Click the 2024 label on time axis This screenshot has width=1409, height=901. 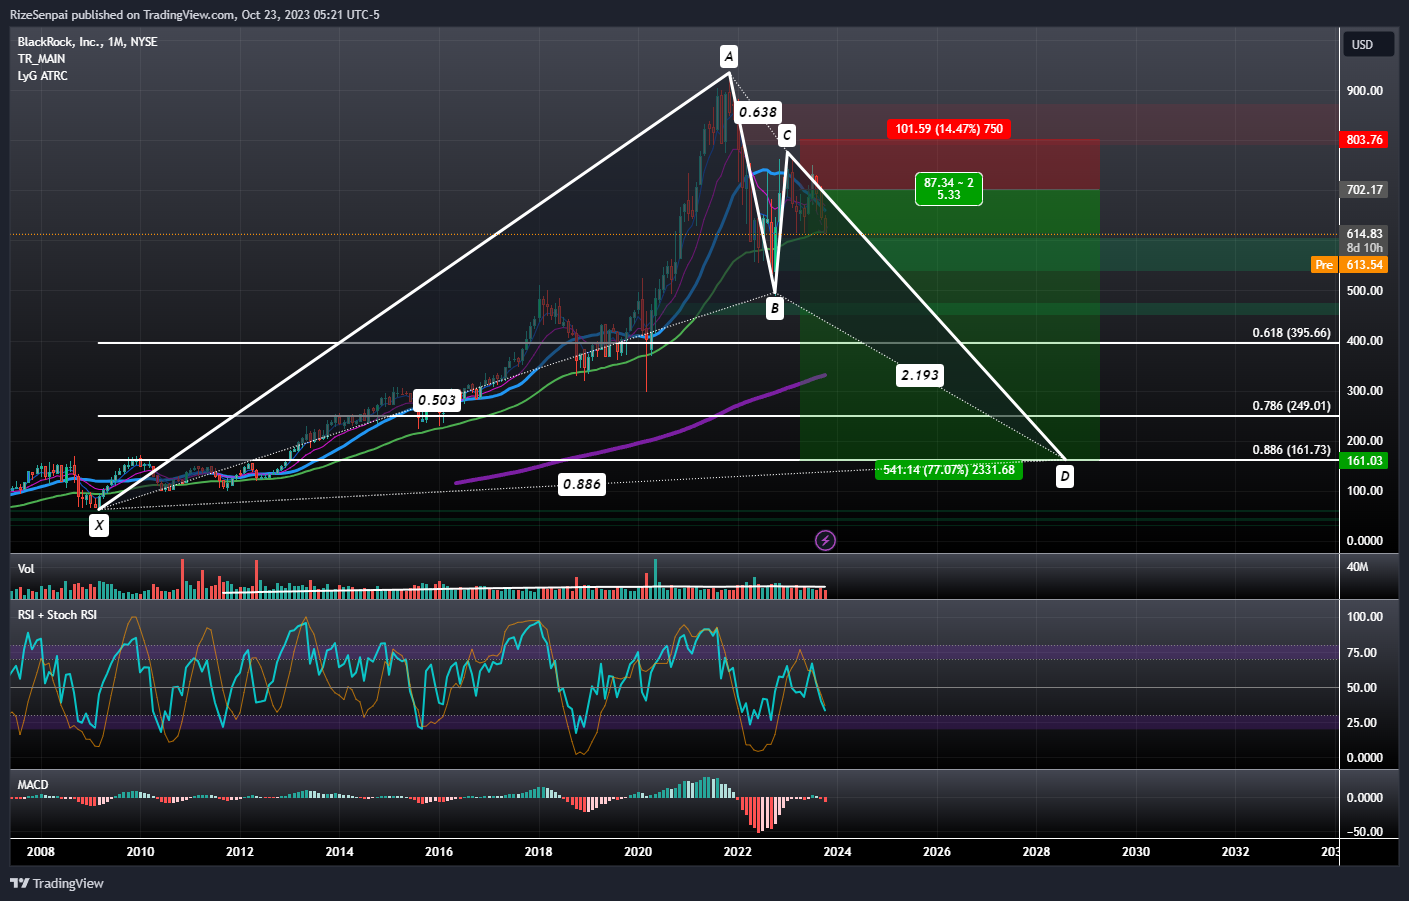tap(837, 852)
